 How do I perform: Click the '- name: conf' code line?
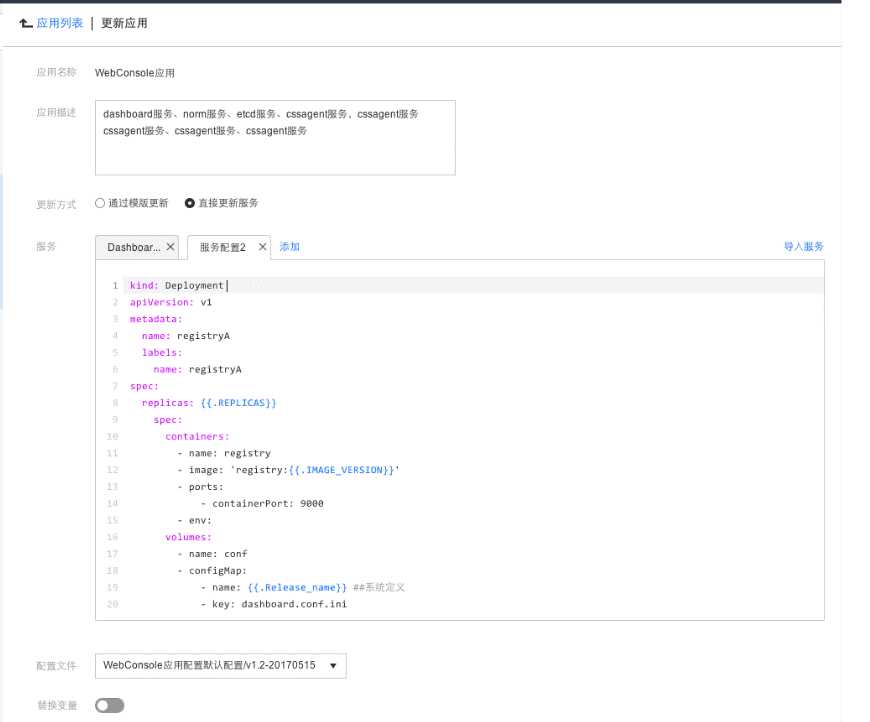(212, 554)
